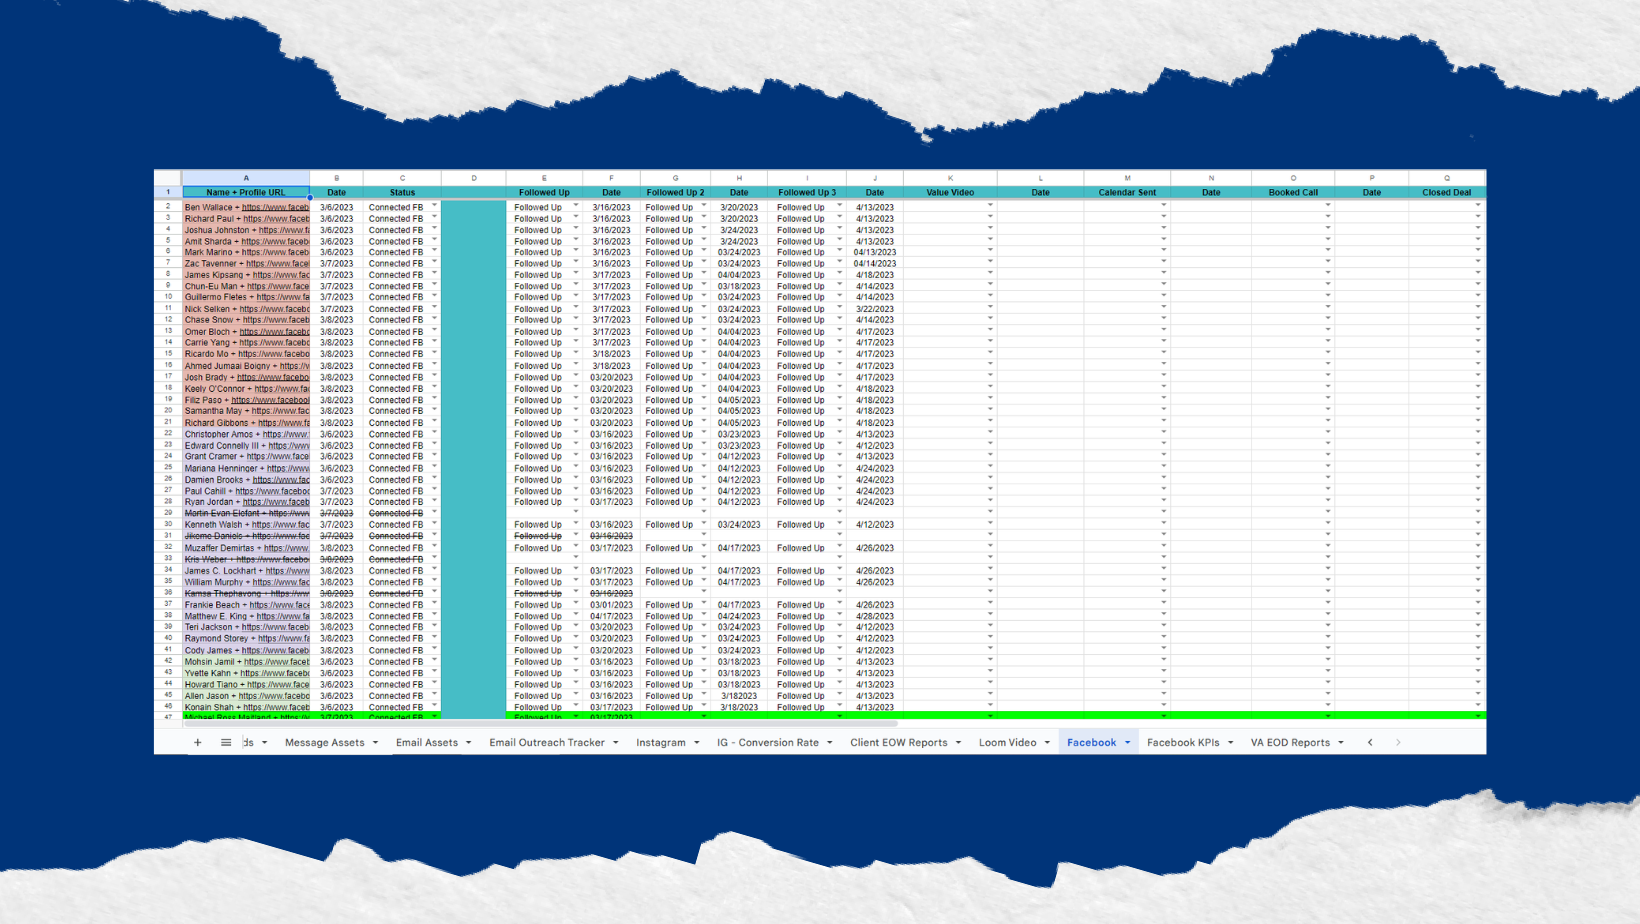Open Followed Up dropdown in Richard Paul's row
Image resolution: width=1640 pixels, height=924 pixels.
click(576, 217)
